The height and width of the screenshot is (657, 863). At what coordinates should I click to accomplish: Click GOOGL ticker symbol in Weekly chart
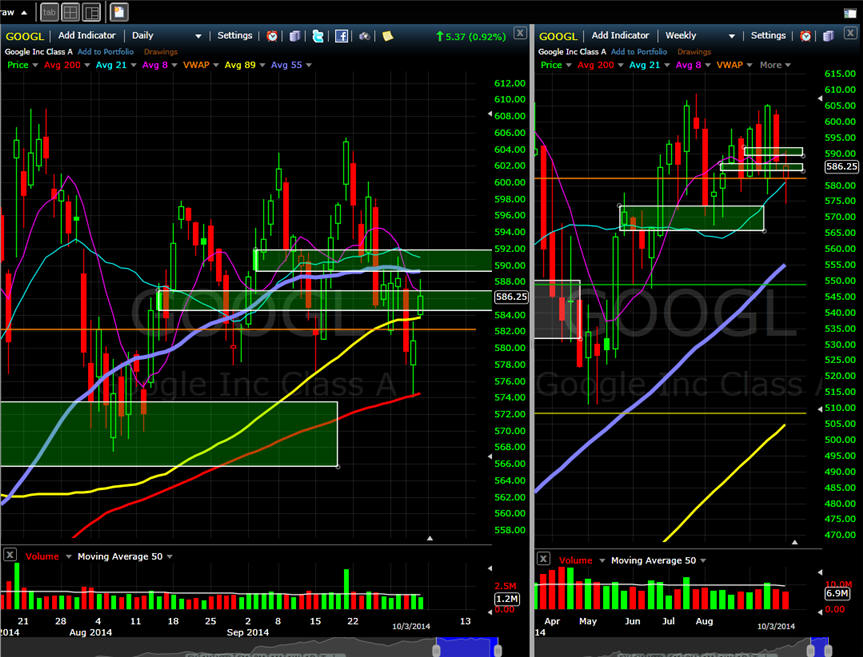pyautogui.click(x=558, y=36)
